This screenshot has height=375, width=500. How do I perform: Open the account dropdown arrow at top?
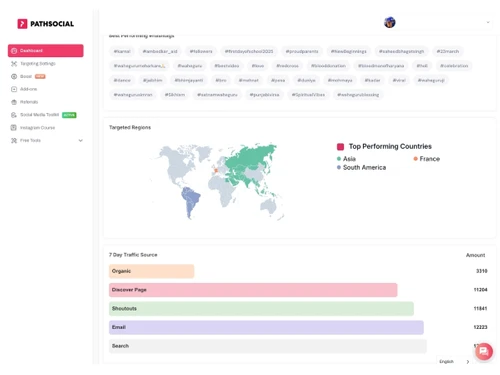tap(488, 22)
